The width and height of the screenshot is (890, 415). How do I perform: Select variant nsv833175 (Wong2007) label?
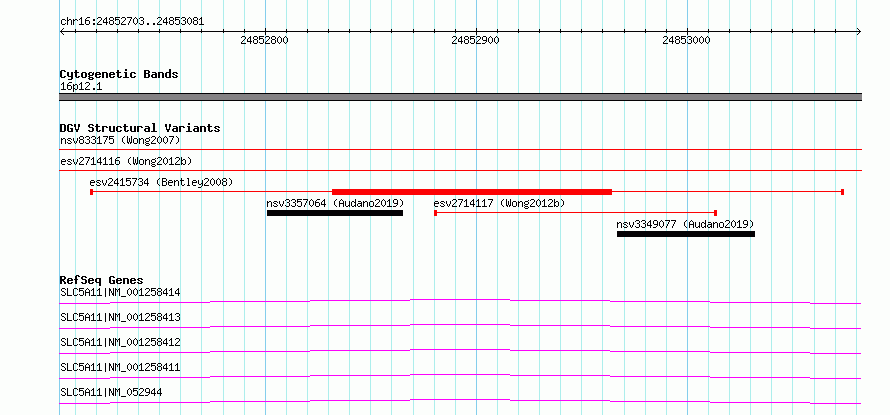pyautogui.click(x=120, y=140)
